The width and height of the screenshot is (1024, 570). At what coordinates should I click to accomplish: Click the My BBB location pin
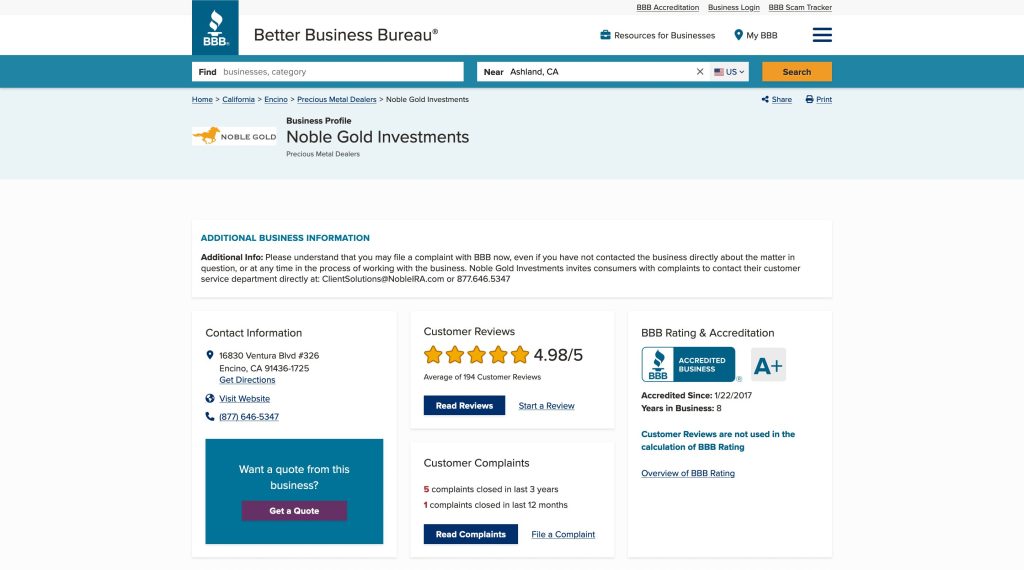pos(739,35)
